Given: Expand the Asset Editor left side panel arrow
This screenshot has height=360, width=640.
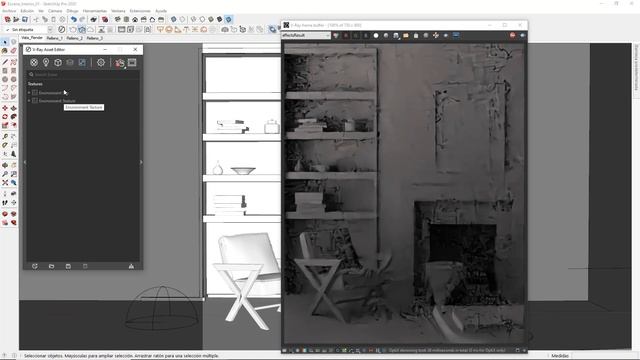Looking at the screenshot, I should (25, 162).
